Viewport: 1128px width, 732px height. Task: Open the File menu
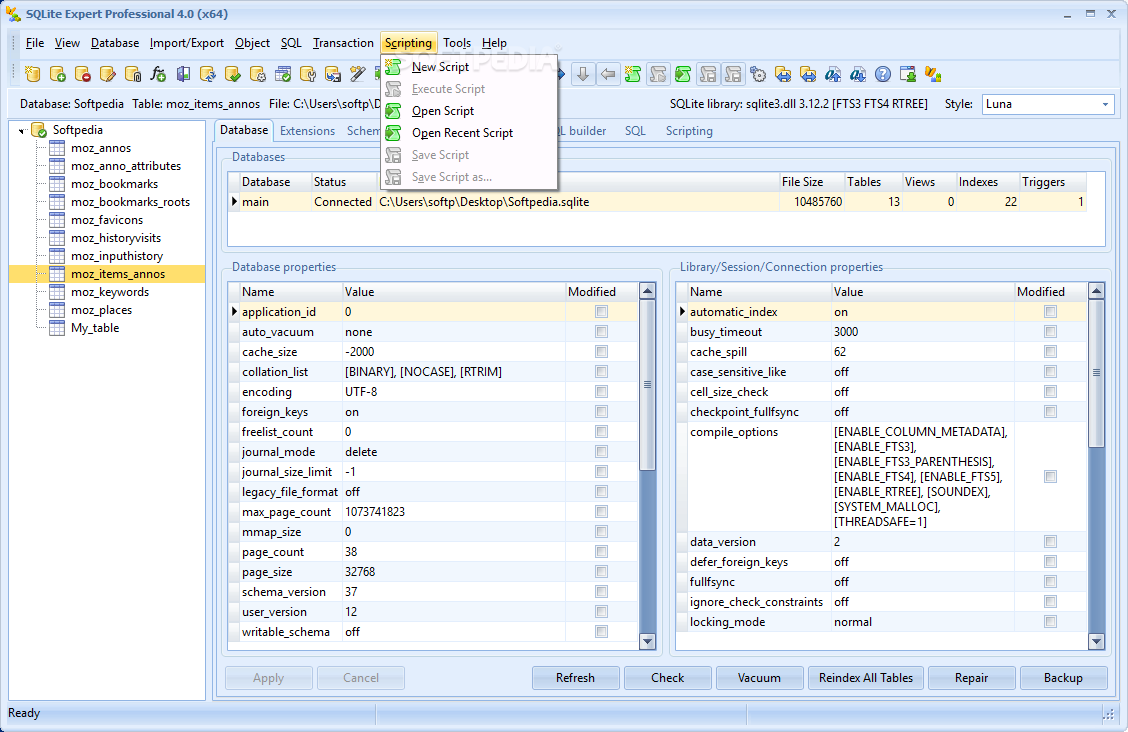pos(35,43)
